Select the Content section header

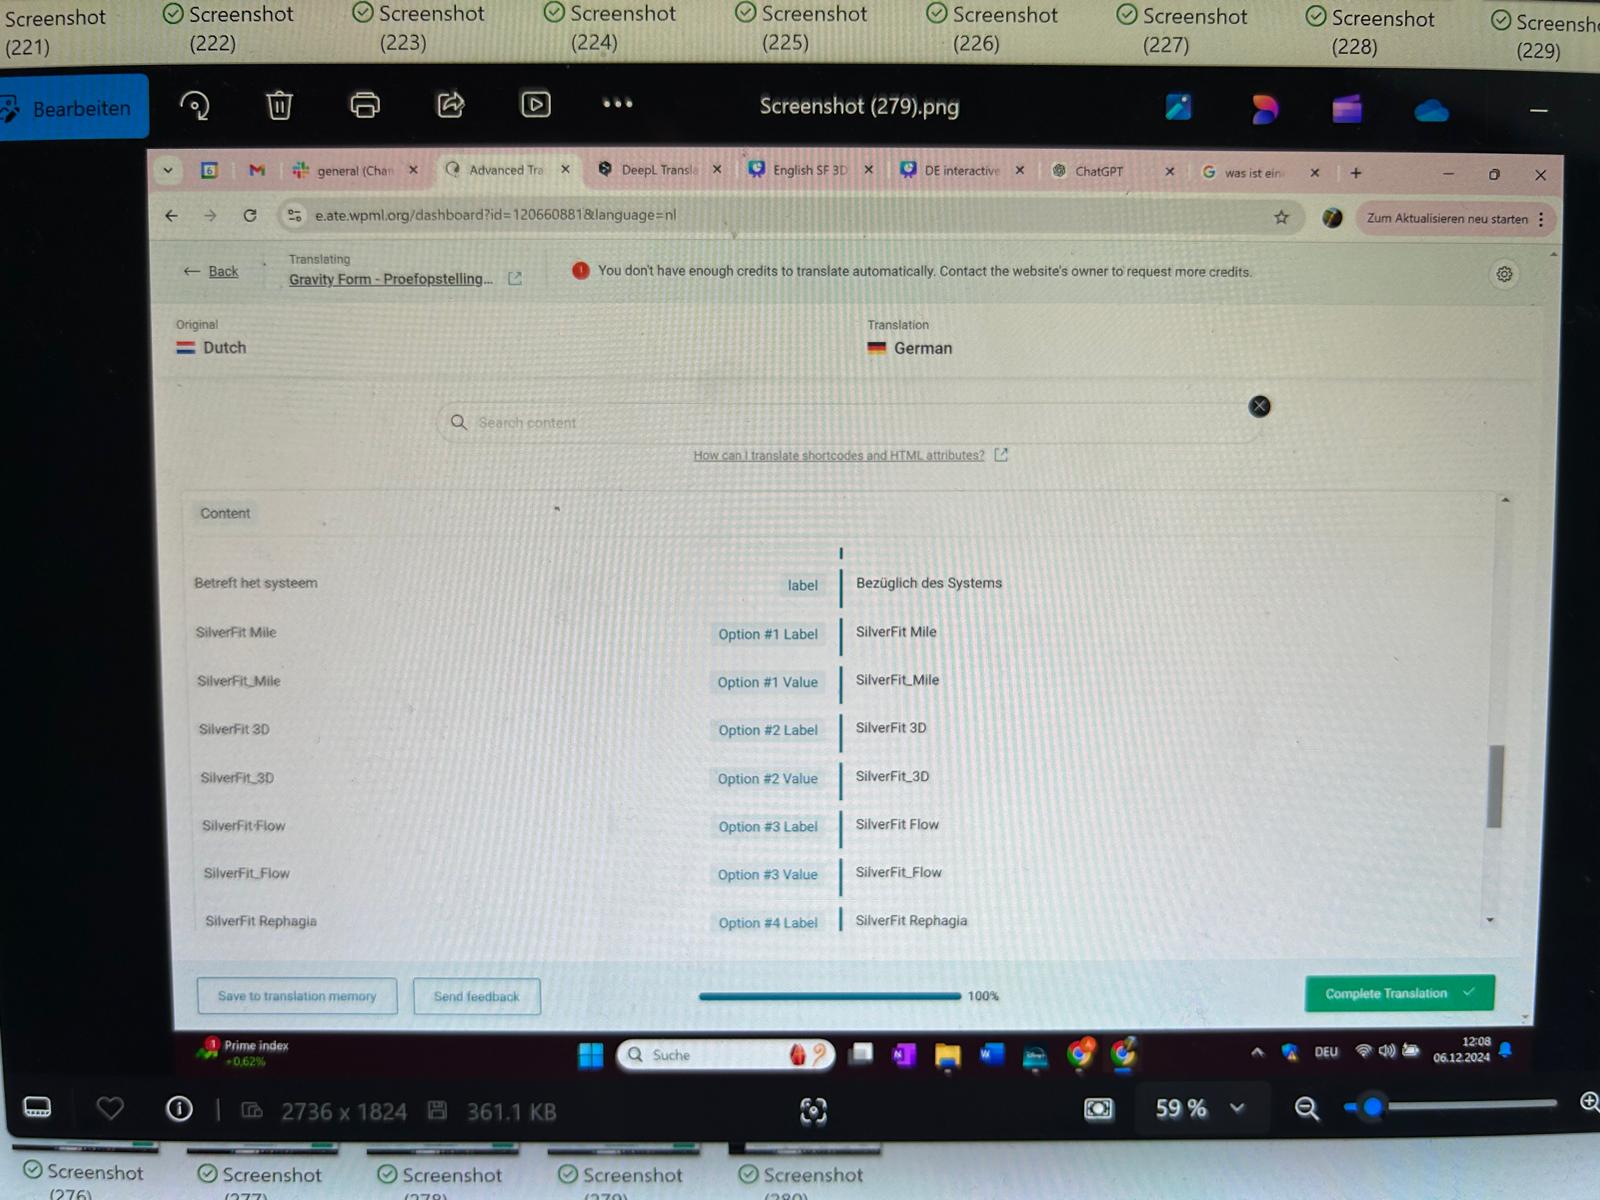(225, 513)
